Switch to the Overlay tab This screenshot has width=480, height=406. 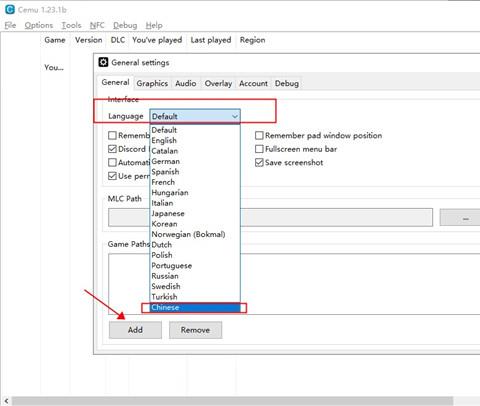pos(218,83)
